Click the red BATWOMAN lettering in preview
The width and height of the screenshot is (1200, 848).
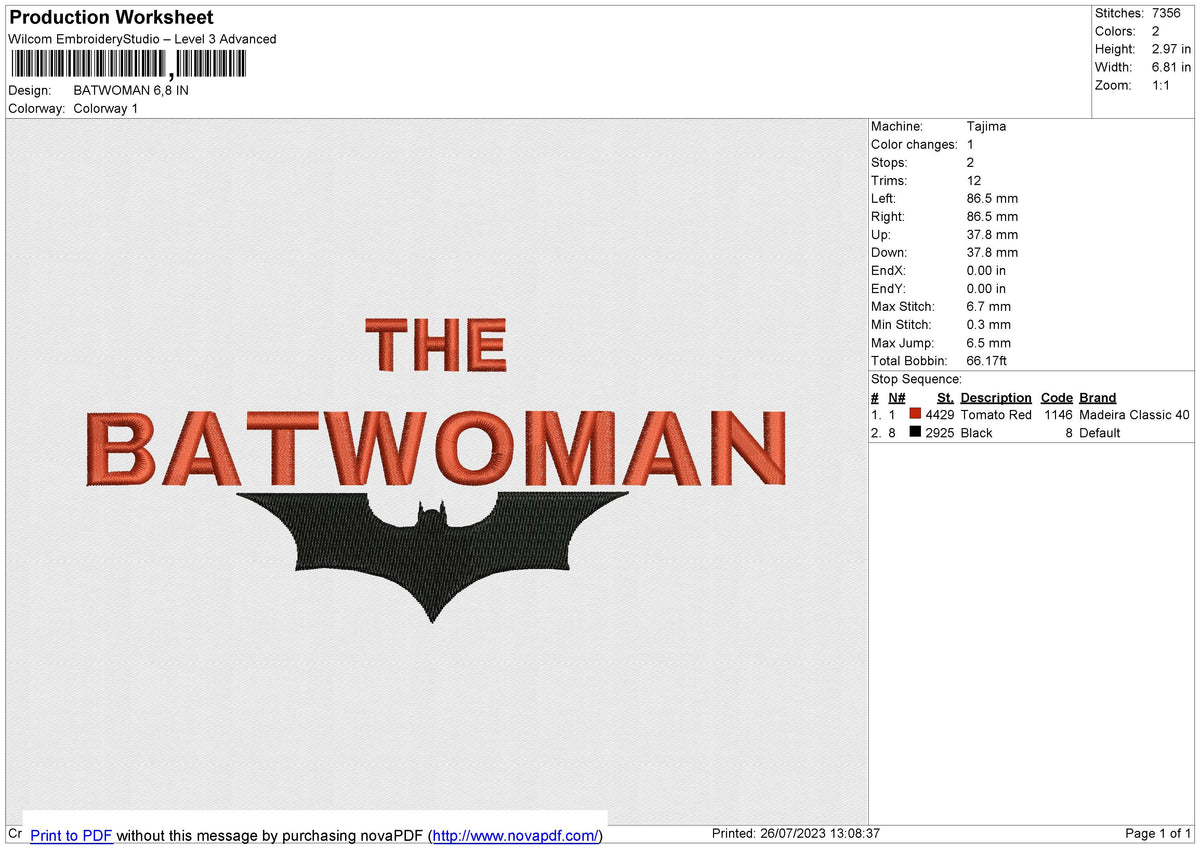pos(437,447)
